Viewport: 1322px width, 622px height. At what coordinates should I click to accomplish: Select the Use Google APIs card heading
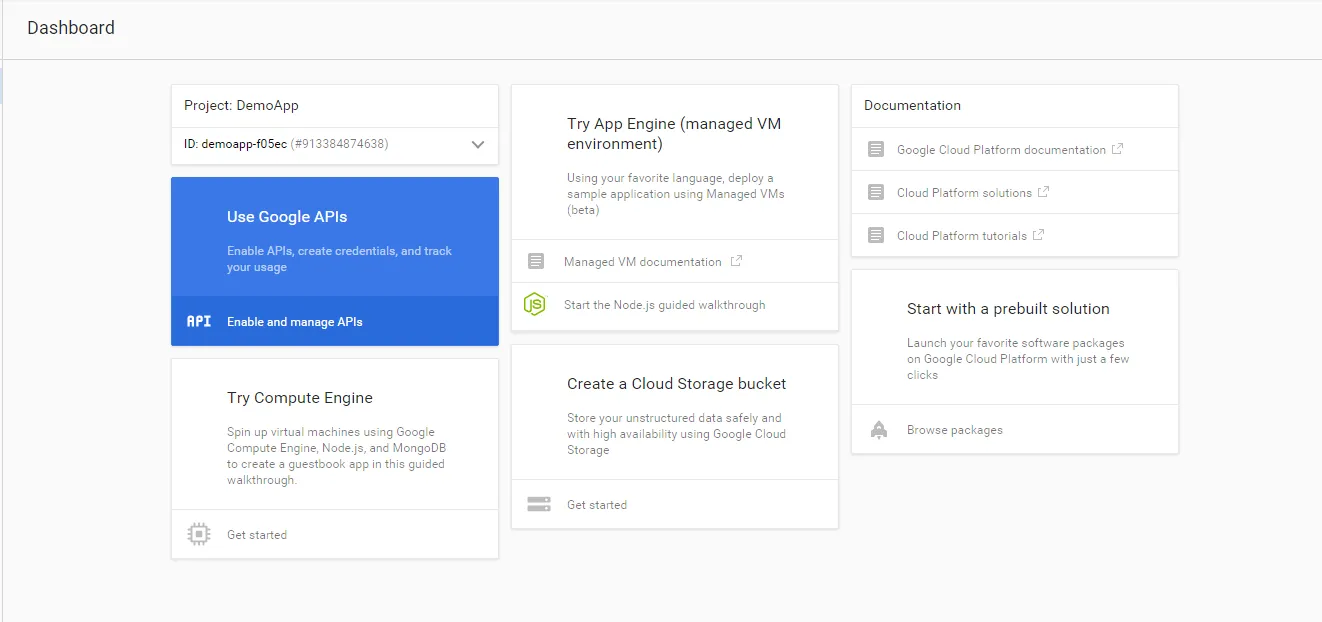[x=287, y=217]
